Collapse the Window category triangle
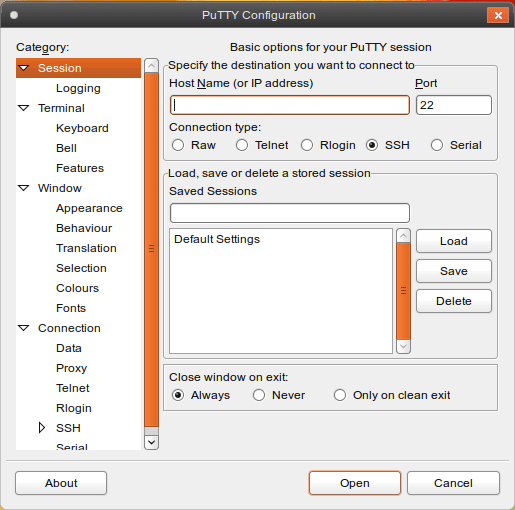515x510 pixels. pyautogui.click(x=24, y=188)
